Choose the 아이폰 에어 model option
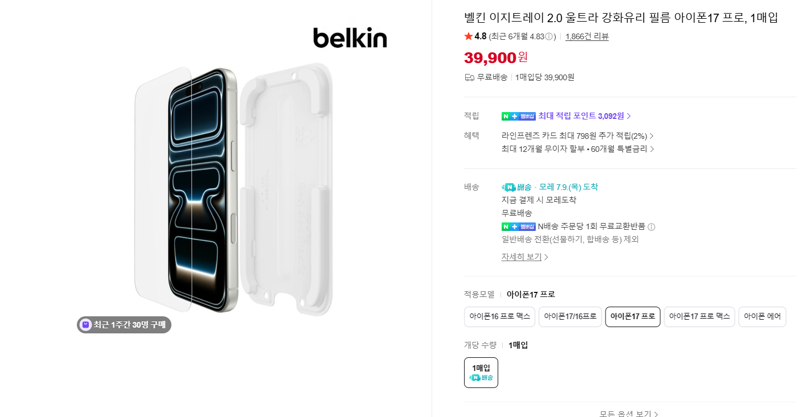Image resolution: width=800 pixels, height=417 pixels. [762, 316]
